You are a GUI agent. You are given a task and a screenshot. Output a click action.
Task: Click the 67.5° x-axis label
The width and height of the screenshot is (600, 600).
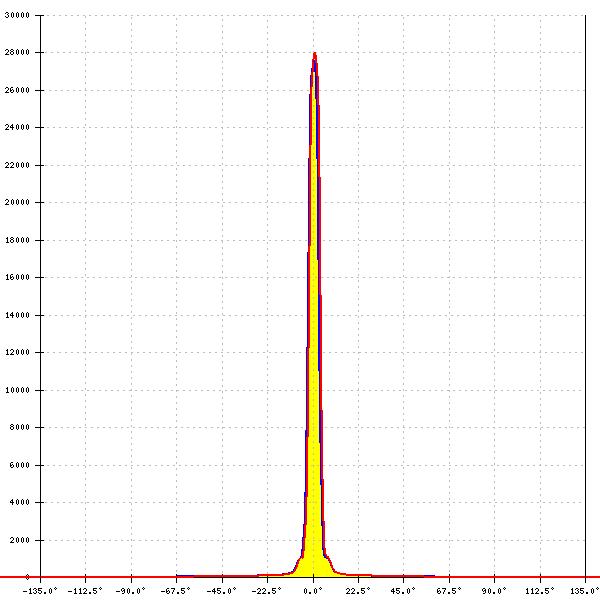pyautogui.click(x=449, y=591)
